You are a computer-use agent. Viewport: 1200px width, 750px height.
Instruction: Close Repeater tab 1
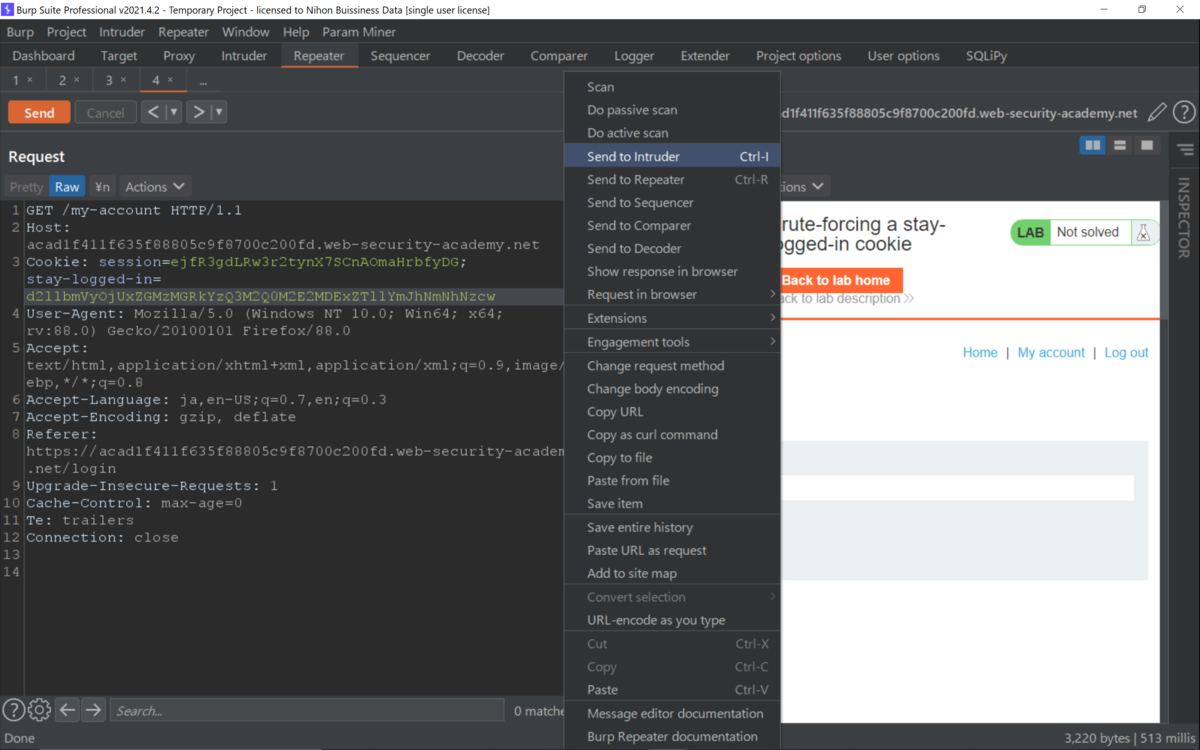point(30,80)
